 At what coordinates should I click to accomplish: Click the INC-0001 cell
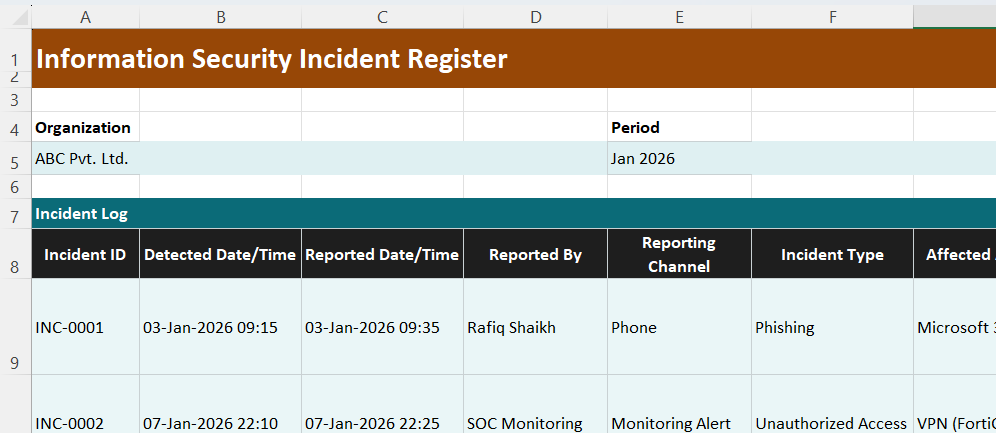[x=85, y=327]
